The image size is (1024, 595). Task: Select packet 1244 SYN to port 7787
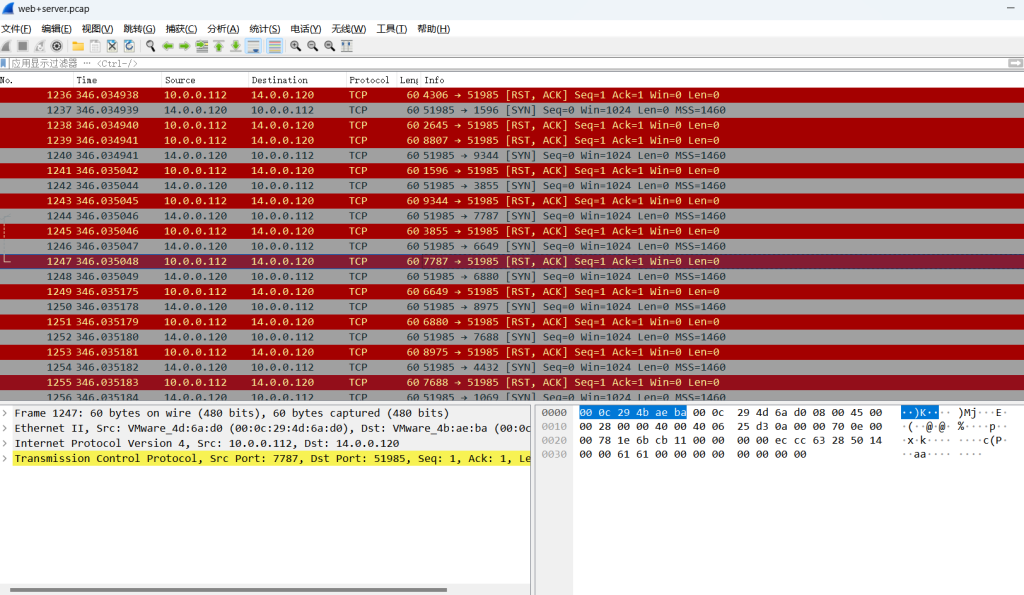click(512, 216)
